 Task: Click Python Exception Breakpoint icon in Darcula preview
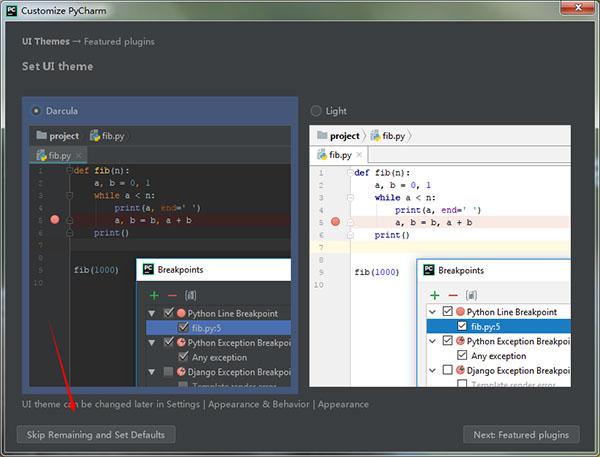tap(181, 342)
